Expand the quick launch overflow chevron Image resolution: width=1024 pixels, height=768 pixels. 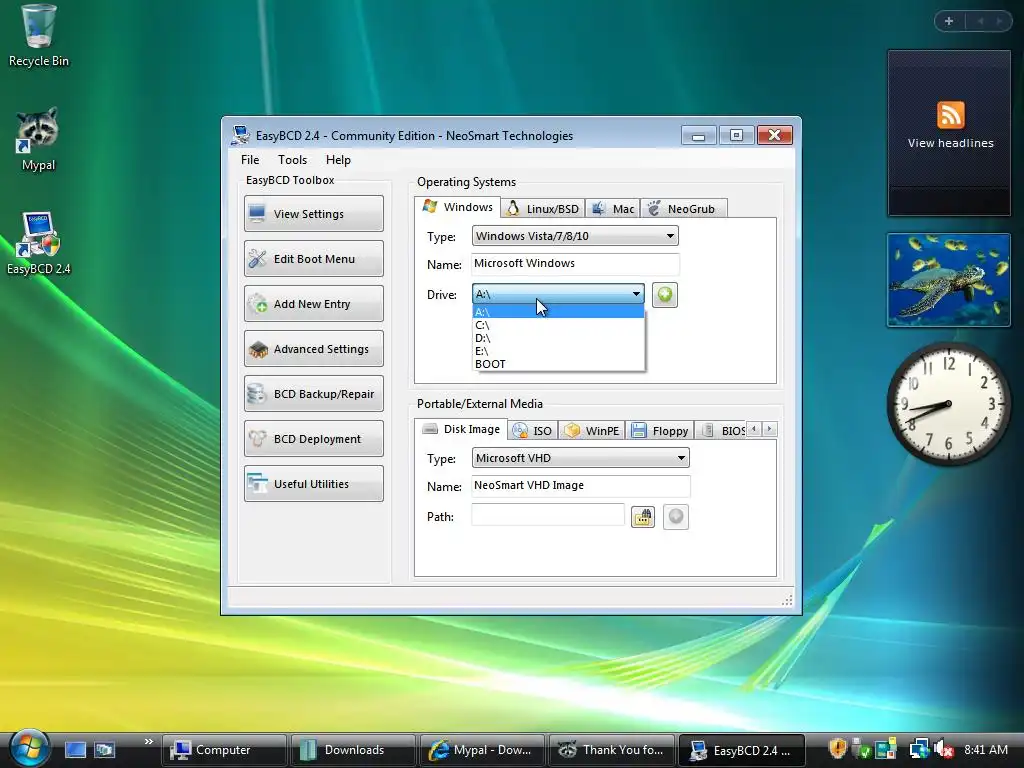(149, 742)
